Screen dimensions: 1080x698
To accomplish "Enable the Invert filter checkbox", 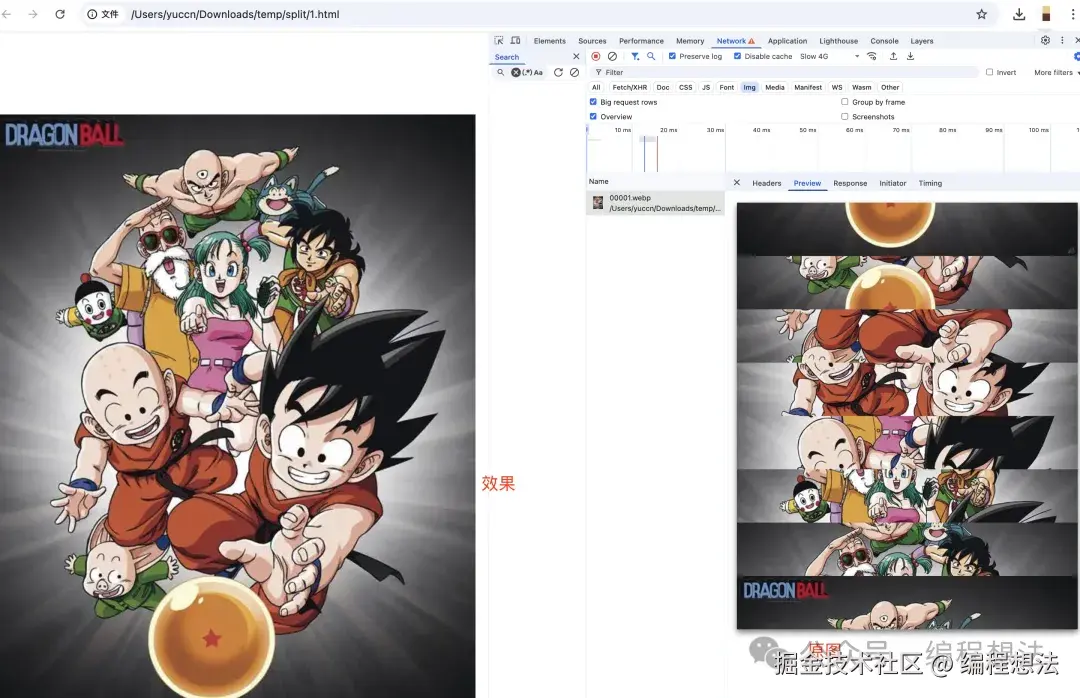I will click(x=990, y=72).
